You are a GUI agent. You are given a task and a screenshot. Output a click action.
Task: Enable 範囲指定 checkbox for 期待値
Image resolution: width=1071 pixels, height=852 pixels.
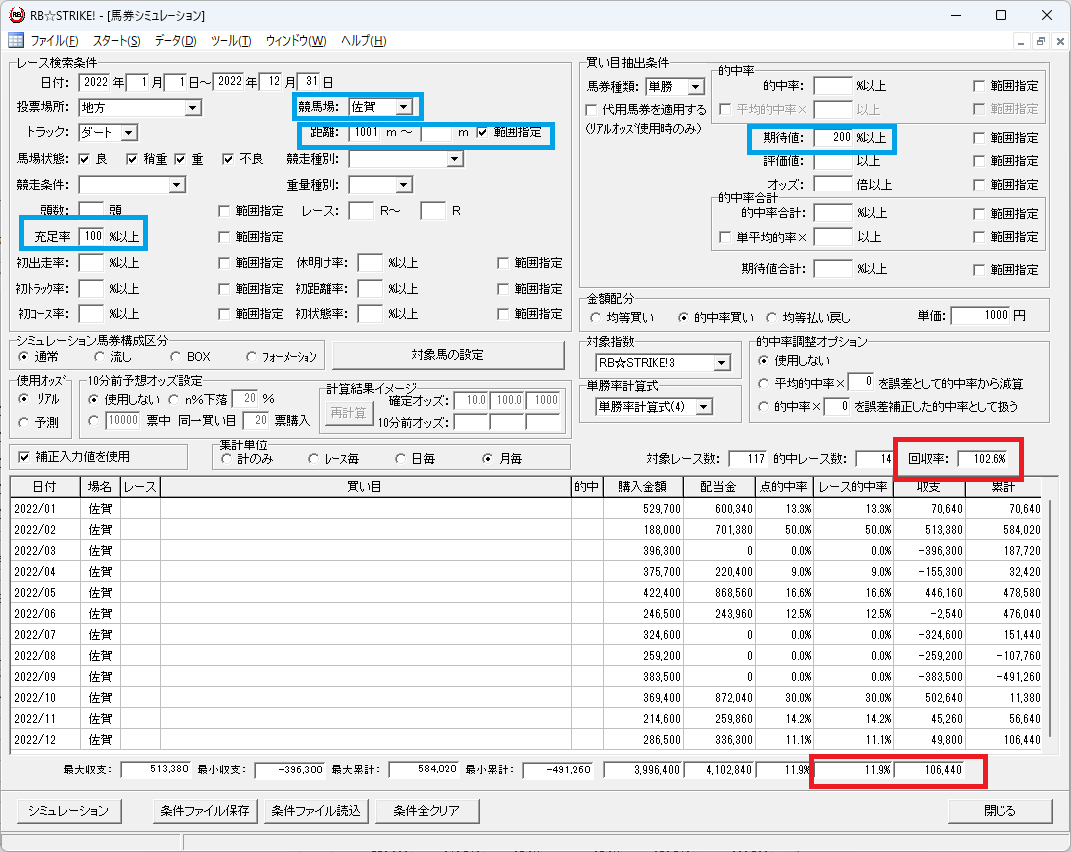[979, 138]
